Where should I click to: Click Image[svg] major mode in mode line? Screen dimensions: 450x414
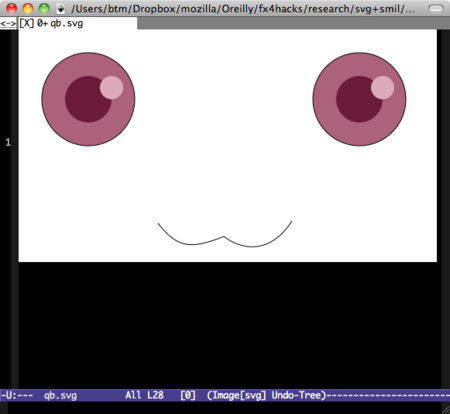point(239,395)
